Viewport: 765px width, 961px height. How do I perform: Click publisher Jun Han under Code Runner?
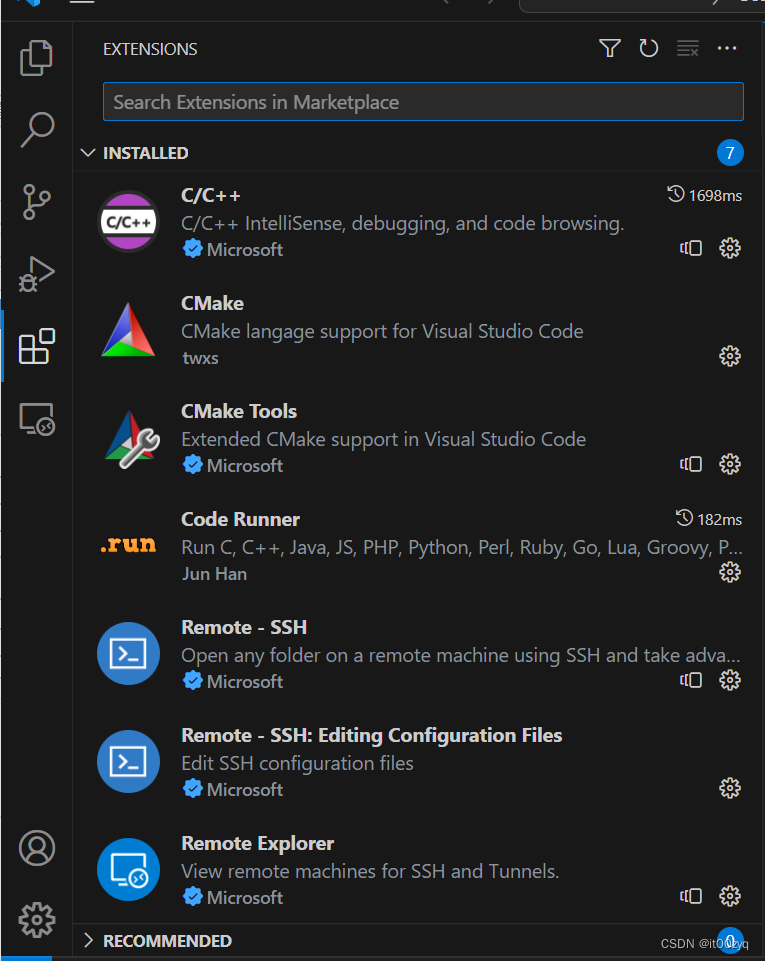[x=215, y=574]
